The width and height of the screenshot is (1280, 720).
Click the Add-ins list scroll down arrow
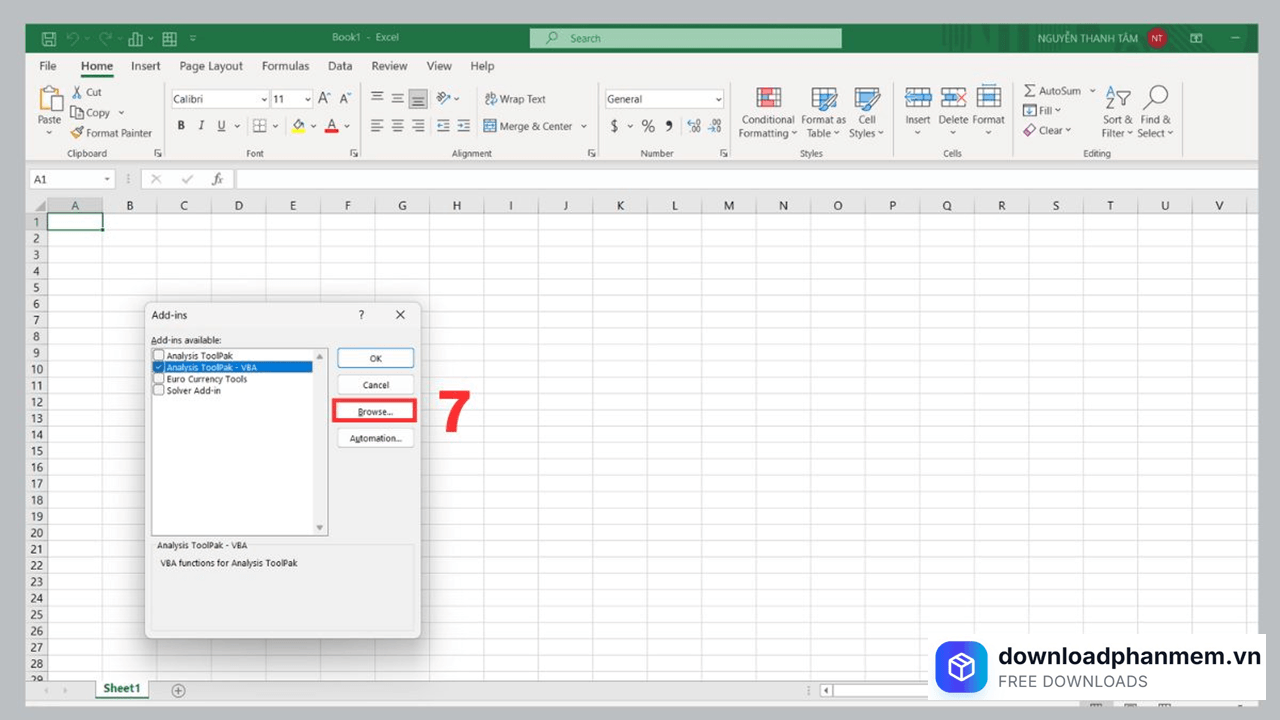tap(320, 528)
